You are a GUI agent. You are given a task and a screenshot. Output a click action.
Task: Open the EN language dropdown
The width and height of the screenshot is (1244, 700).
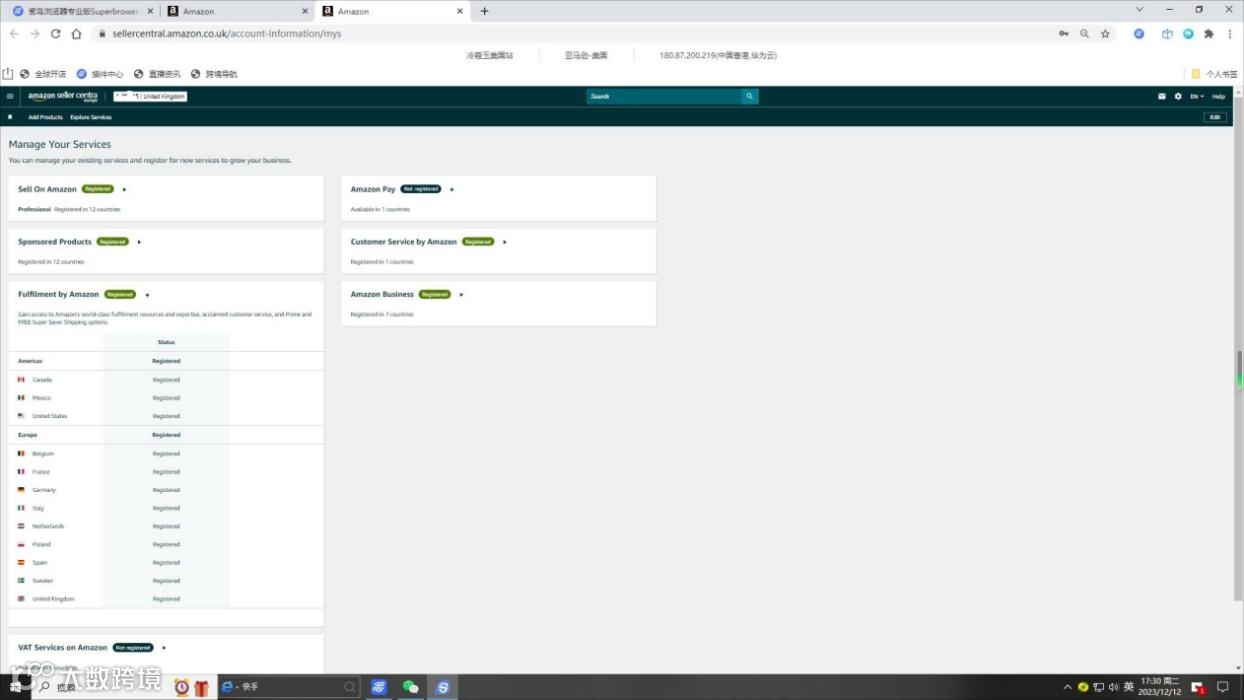coord(1197,96)
